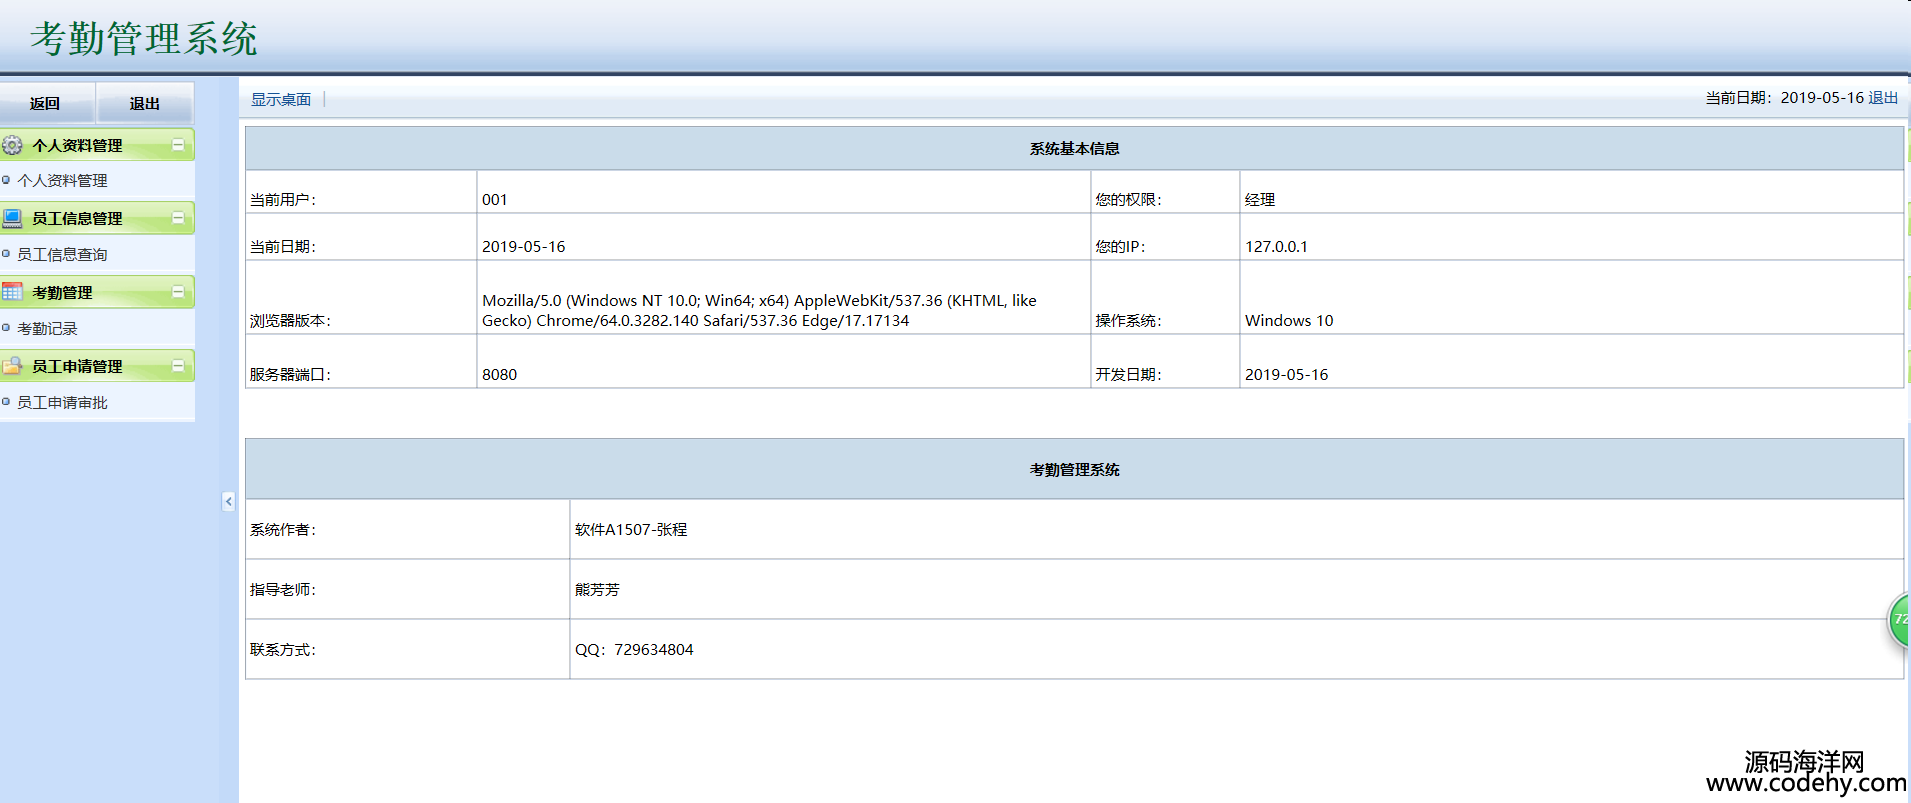The height and width of the screenshot is (803, 1911).
Task: Click the 系统基本信息 table header
Action: coord(1074,148)
